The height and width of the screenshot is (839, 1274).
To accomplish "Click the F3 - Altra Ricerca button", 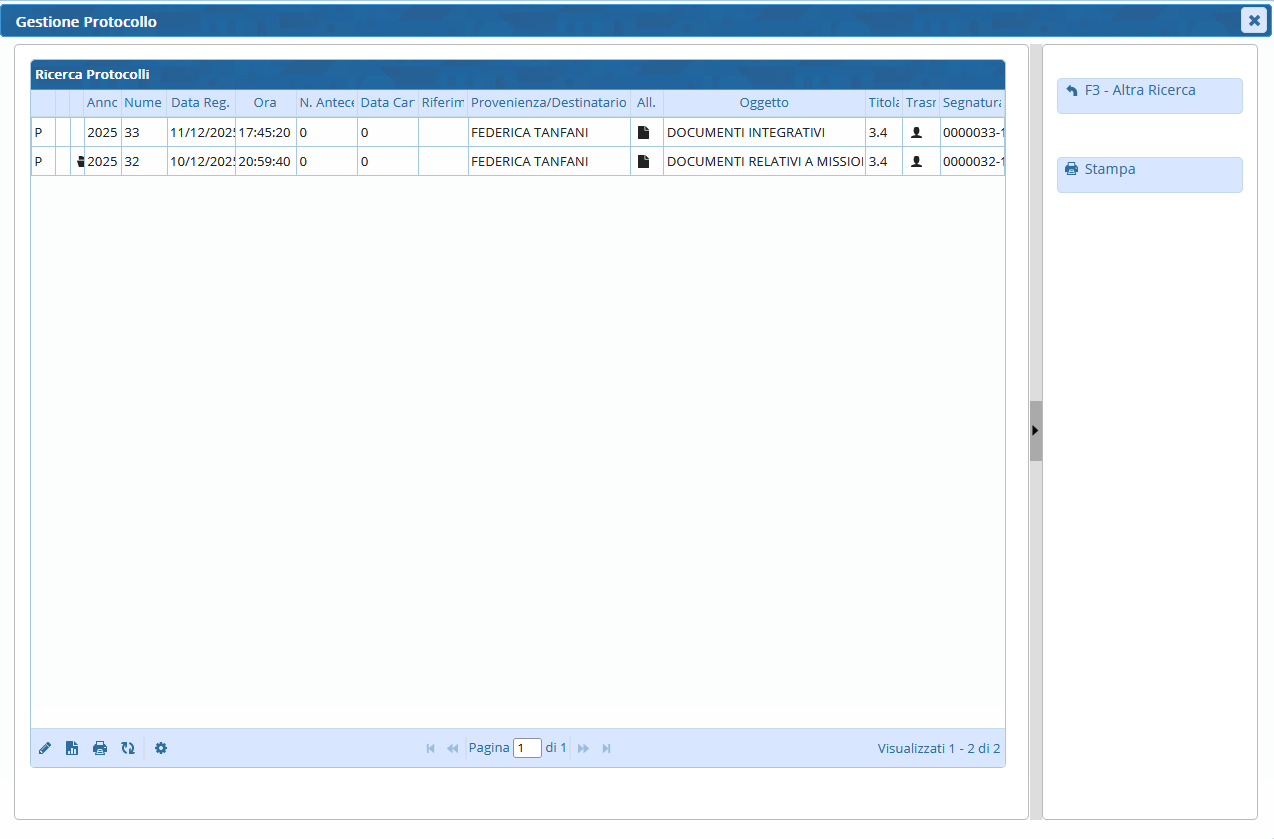I will [1149, 95].
